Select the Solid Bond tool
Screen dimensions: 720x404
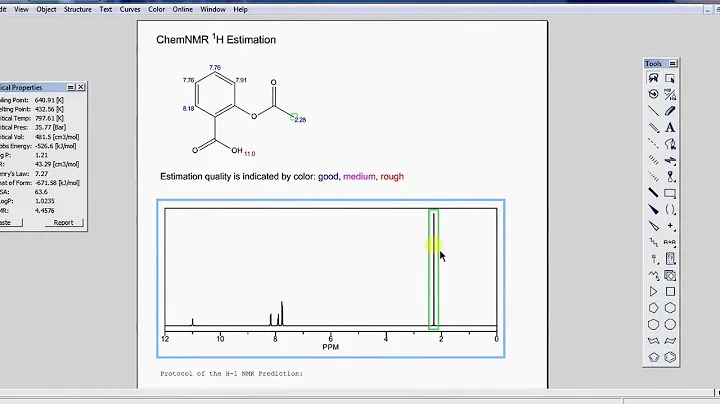tap(653, 111)
